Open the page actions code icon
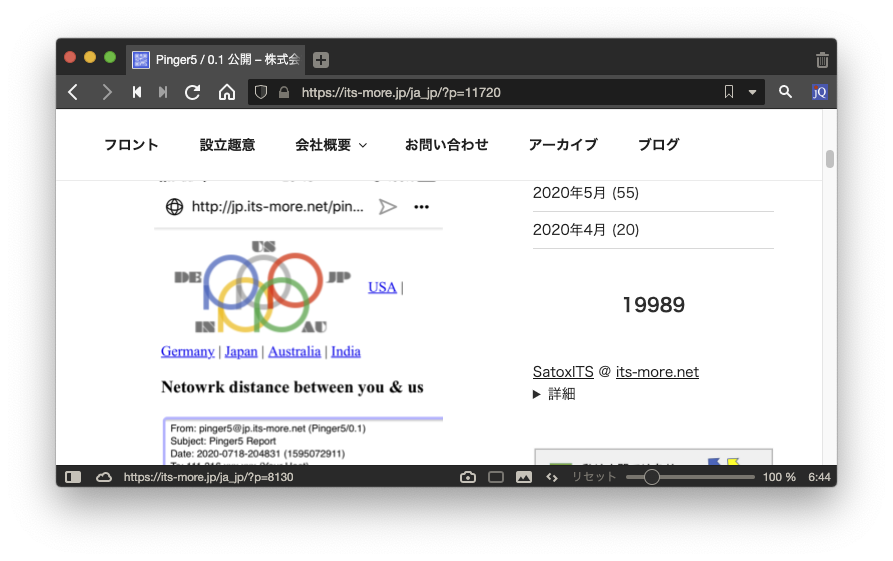The image size is (893, 561). pos(551,477)
